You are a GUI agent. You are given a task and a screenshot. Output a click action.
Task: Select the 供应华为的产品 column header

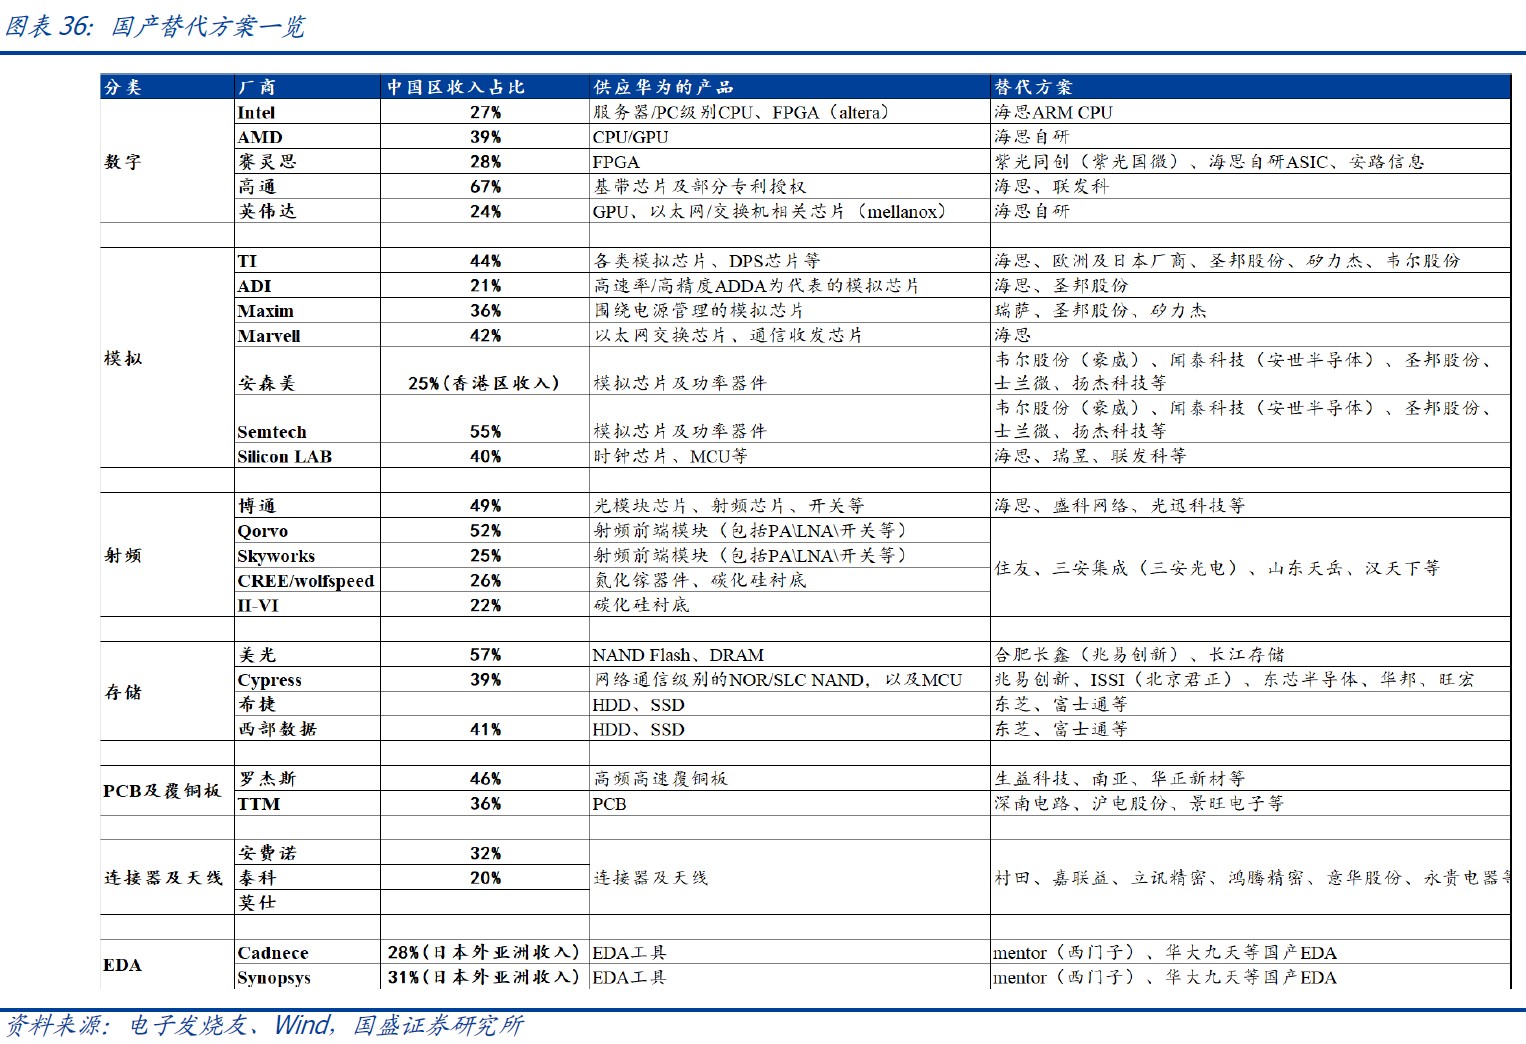(x=790, y=87)
